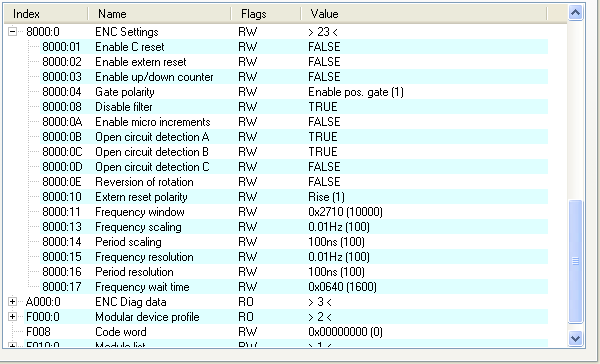
Task: Click the 100ns (100) Period resolution value
Action: [336, 272]
